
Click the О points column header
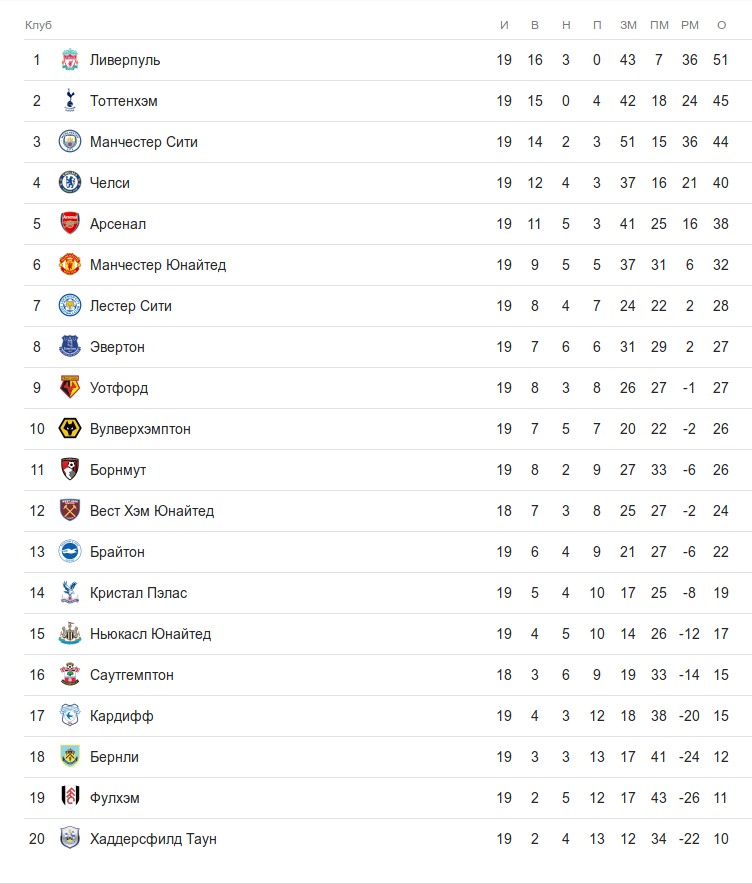[x=721, y=24]
